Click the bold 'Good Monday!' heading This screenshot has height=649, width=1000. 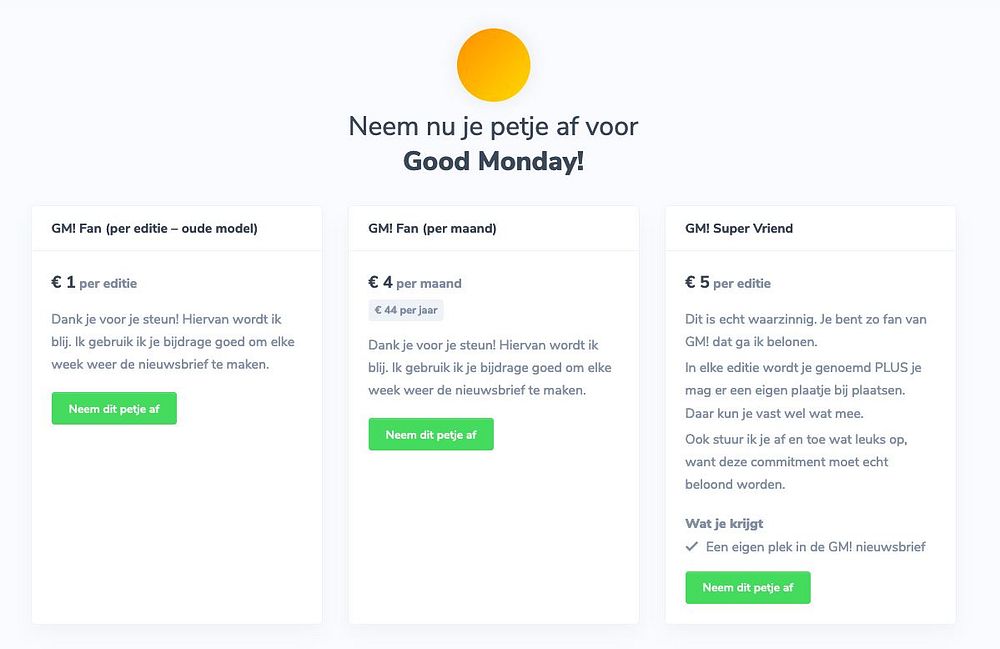tap(493, 161)
